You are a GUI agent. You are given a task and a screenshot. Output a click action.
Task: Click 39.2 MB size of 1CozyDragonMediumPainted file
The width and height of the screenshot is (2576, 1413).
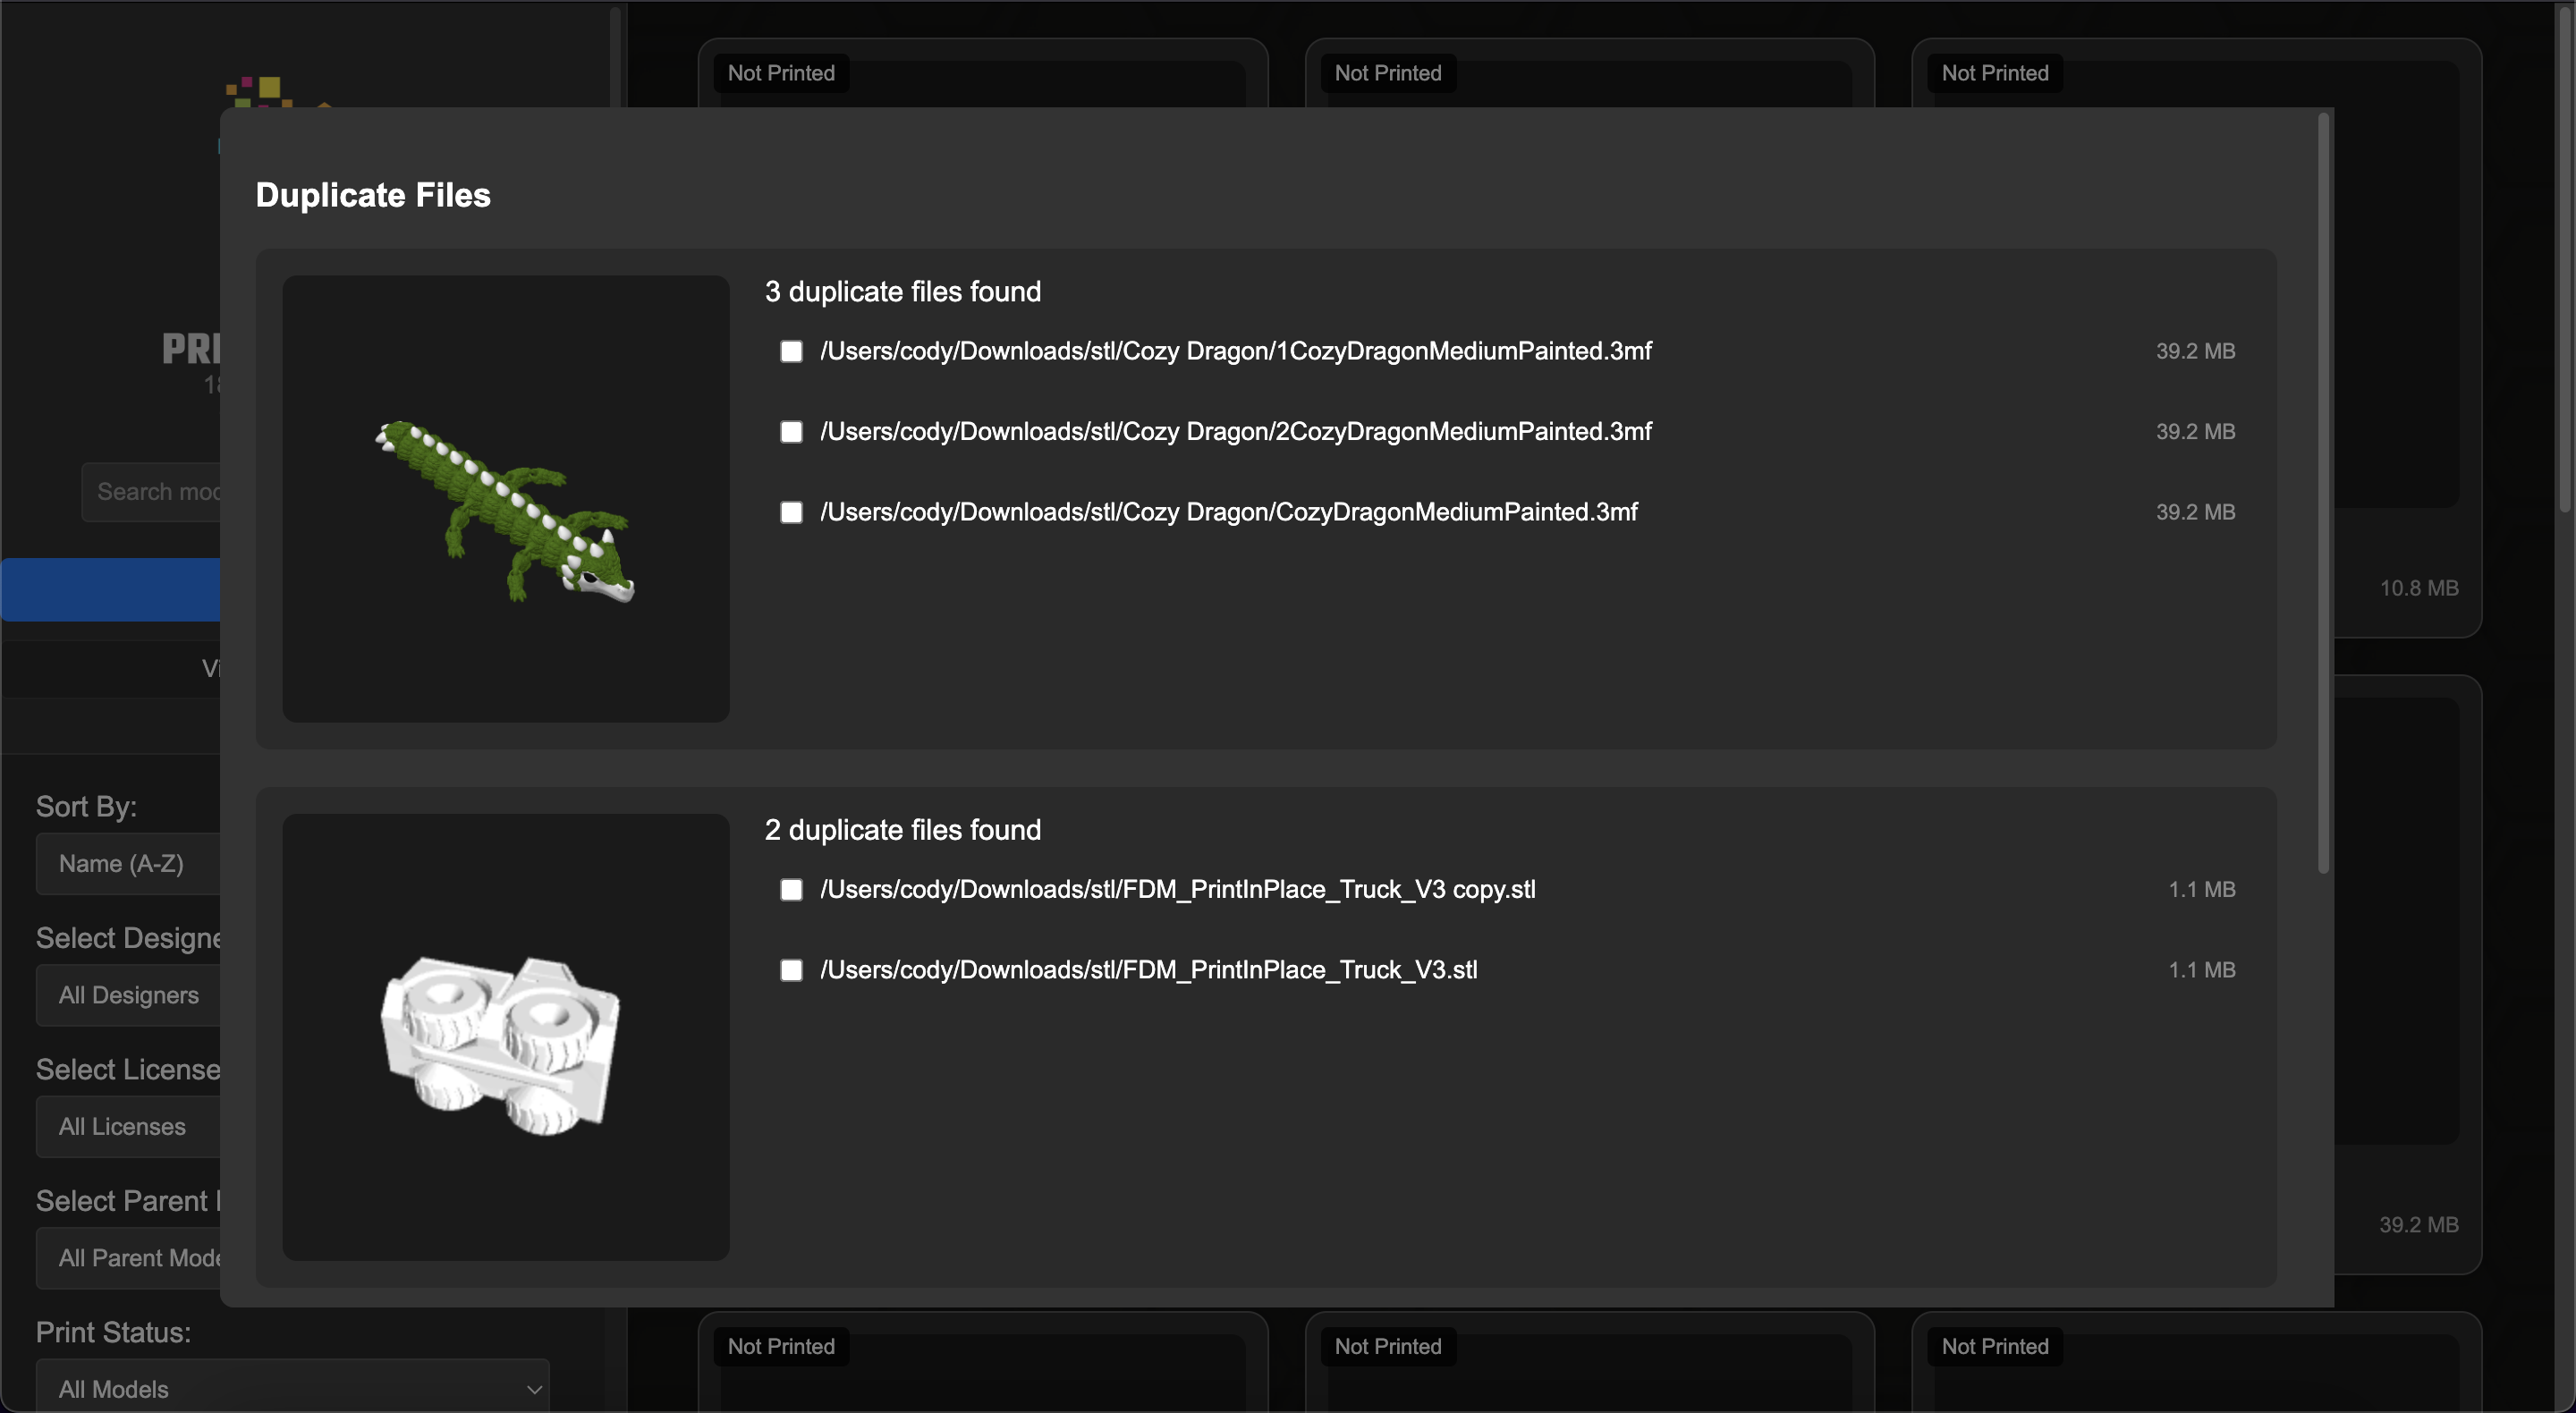pos(2195,351)
